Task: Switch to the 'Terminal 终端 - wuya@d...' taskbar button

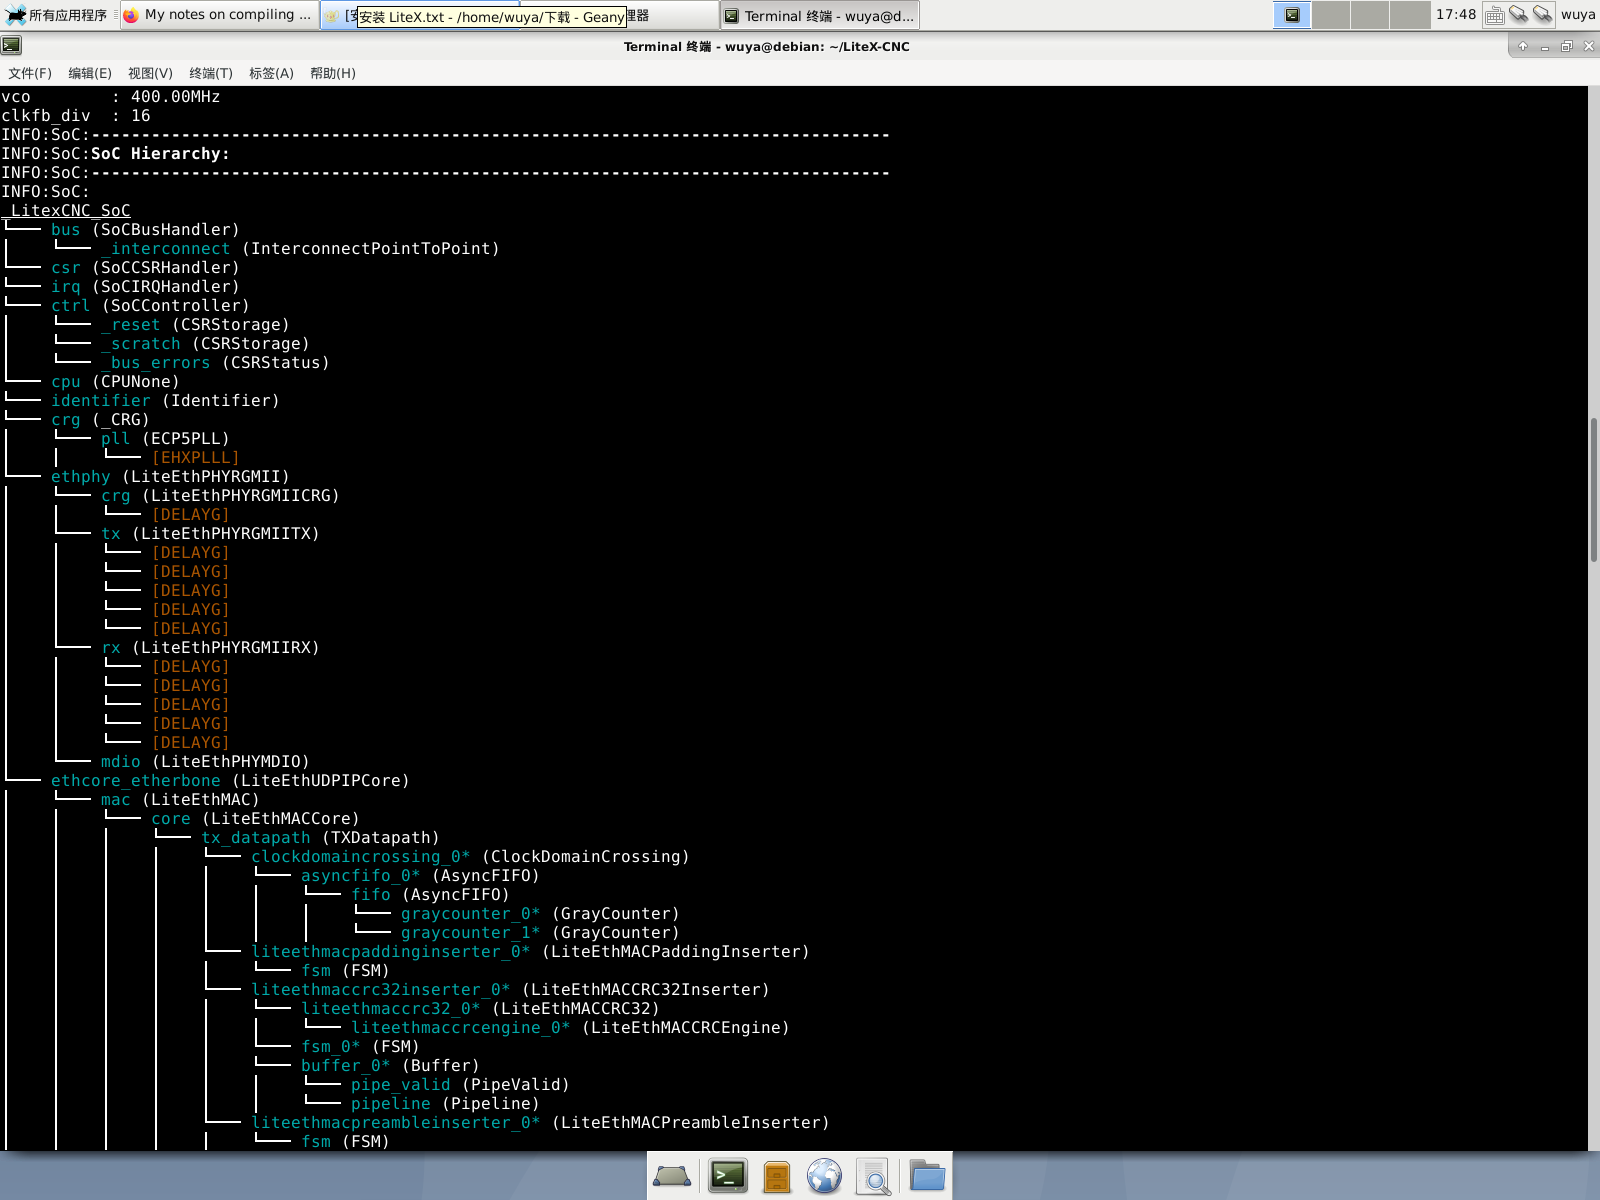Action: (819, 15)
